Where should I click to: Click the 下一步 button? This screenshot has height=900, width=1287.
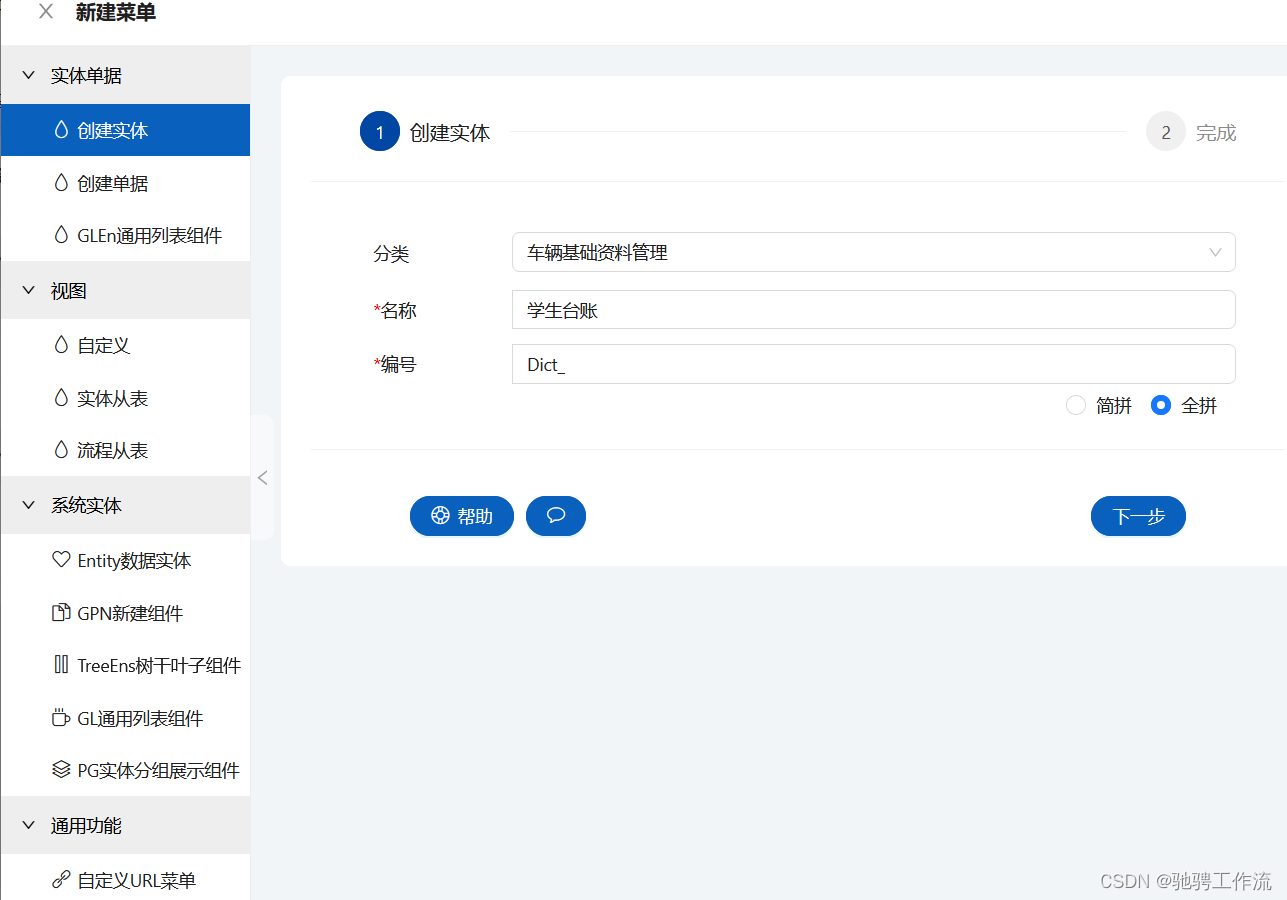tap(1138, 516)
